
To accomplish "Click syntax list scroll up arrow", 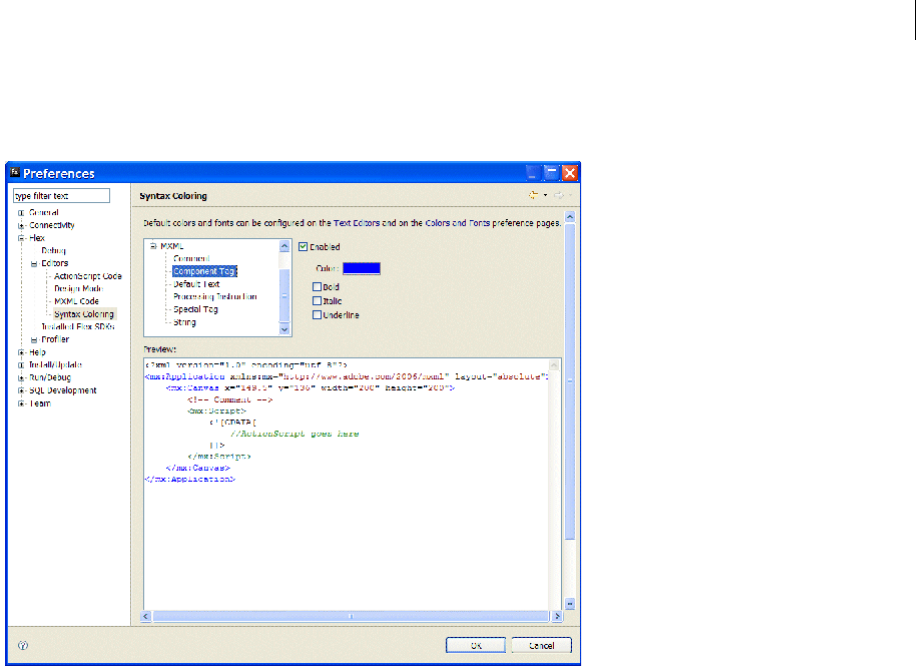I will [x=284, y=246].
